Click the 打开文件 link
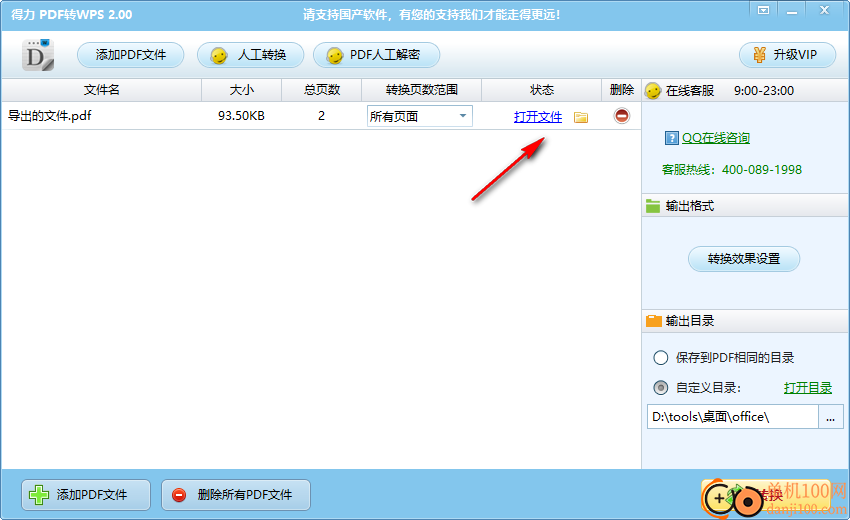The height and width of the screenshot is (520, 850). point(538,117)
